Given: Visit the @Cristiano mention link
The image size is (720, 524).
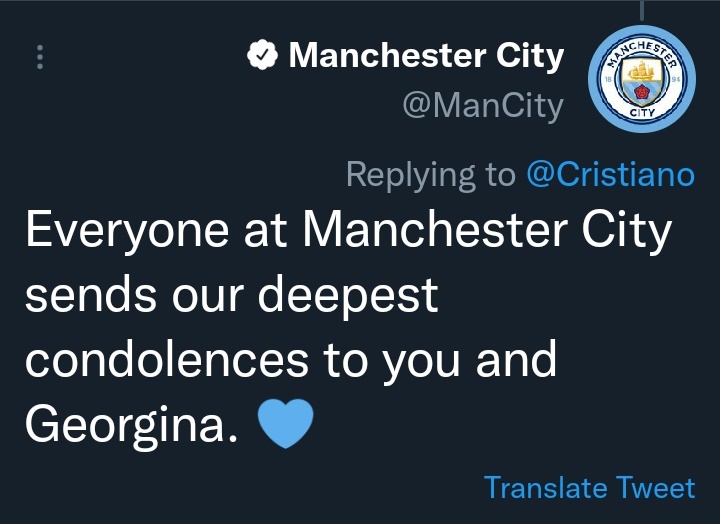Looking at the screenshot, I should click(x=610, y=174).
